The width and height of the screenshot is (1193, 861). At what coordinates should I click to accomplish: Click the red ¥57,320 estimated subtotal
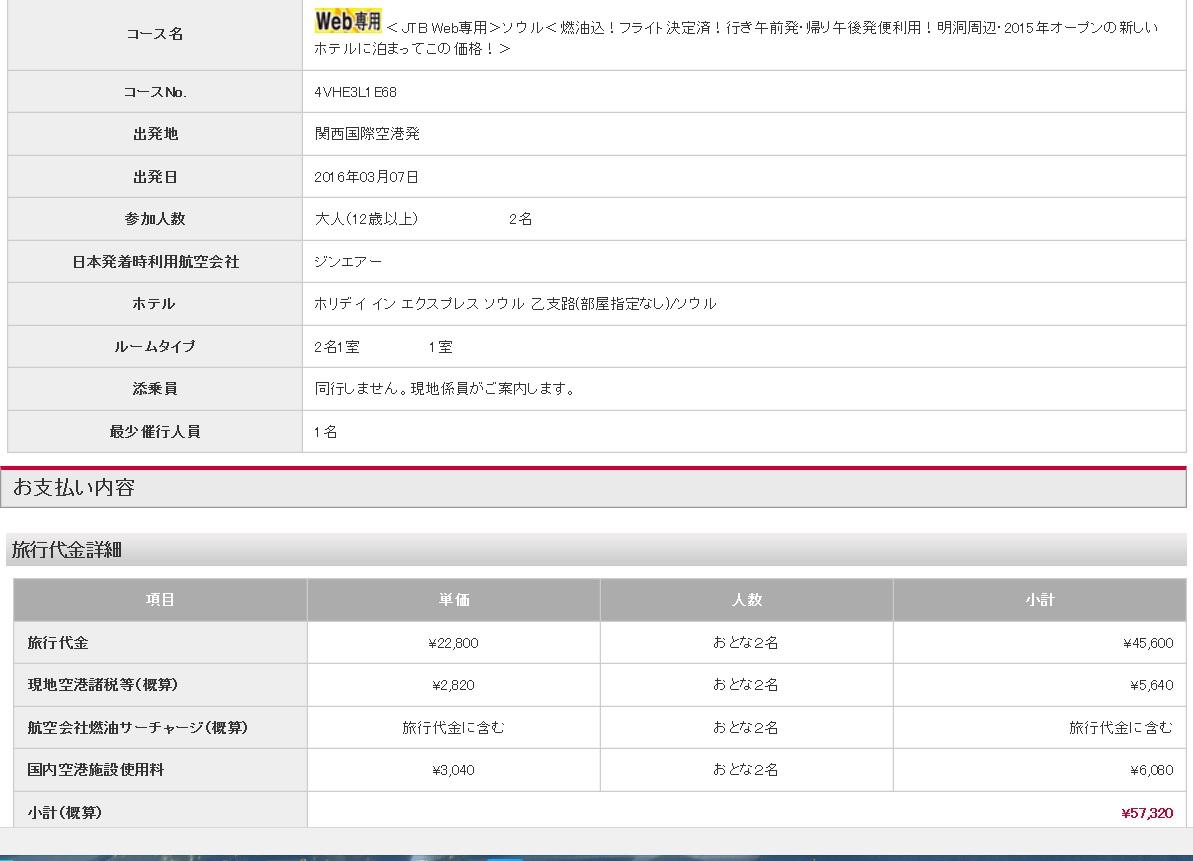[1146, 813]
